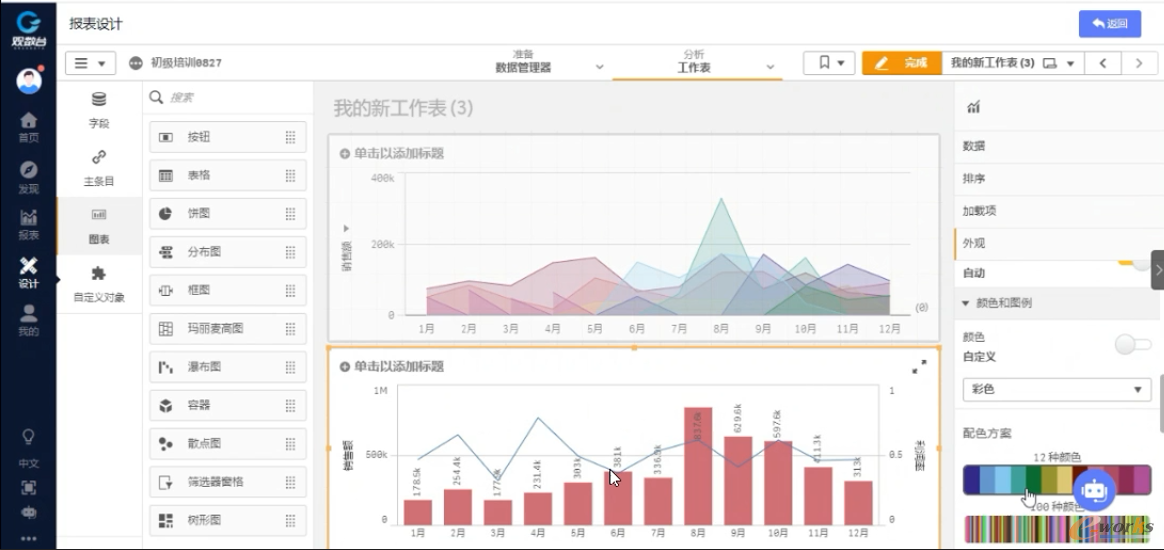Open the 彩色 color mode dropdown
This screenshot has width=1164, height=550.
[1056, 389]
